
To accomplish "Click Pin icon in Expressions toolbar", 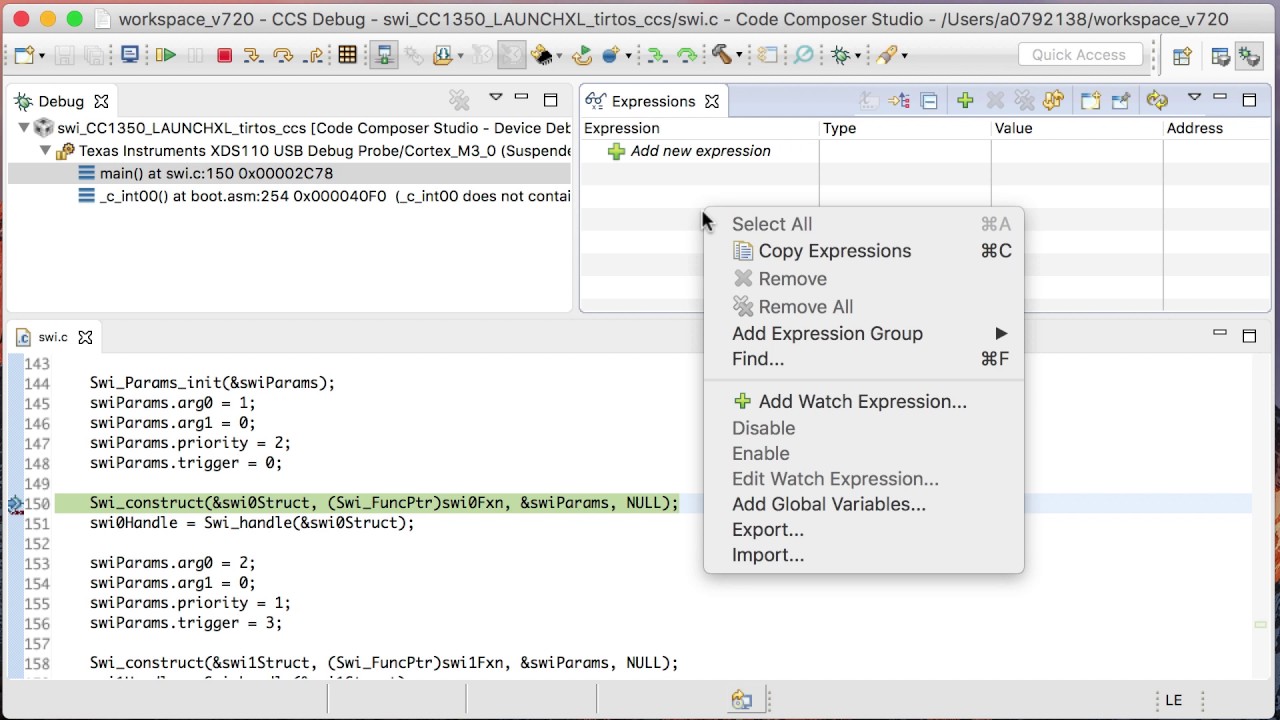I will pos(1121,101).
